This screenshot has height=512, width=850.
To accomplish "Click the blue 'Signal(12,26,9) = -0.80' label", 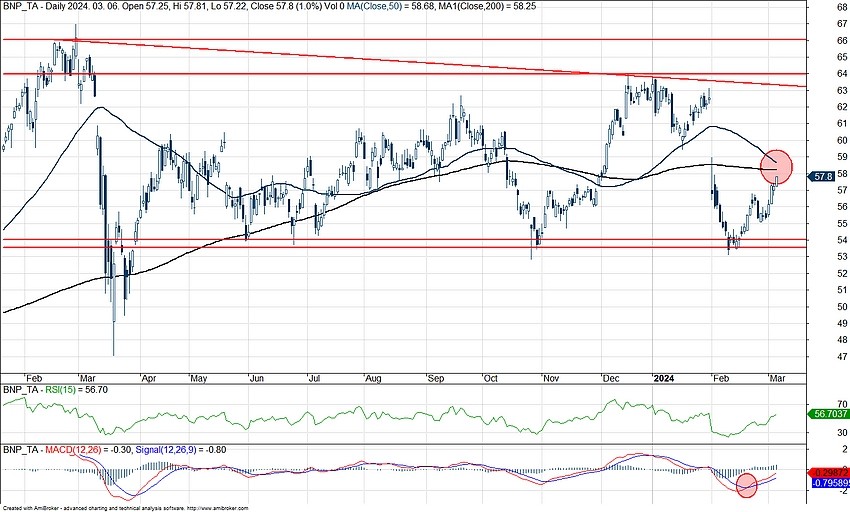I will tap(181, 450).
